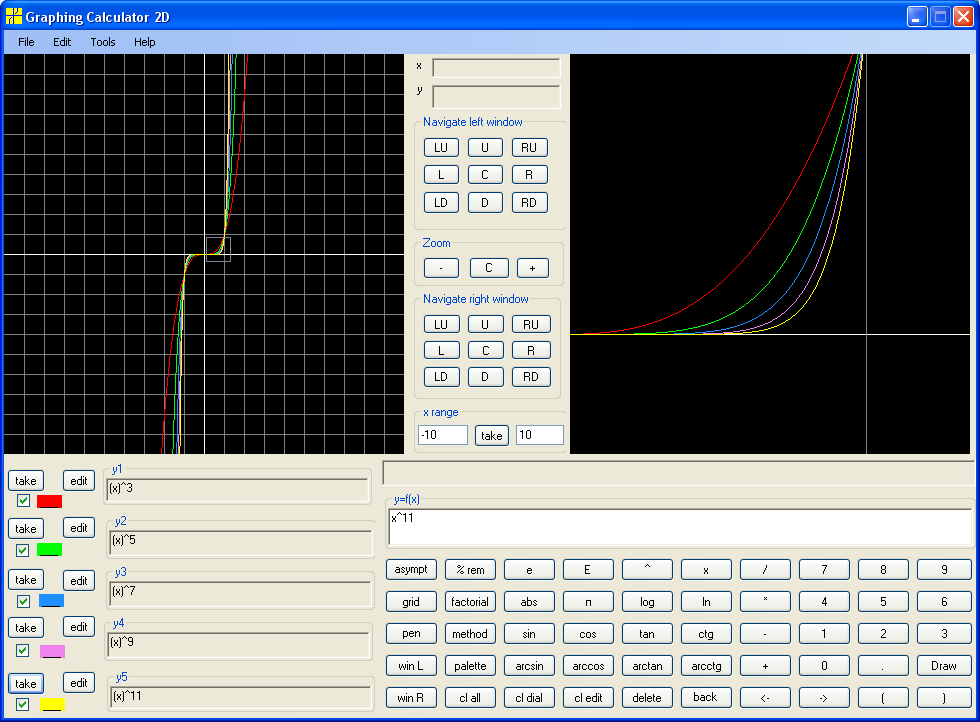This screenshot has height=722, width=980.
Task: Click the edit button for y2
Action: [x=79, y=528]
